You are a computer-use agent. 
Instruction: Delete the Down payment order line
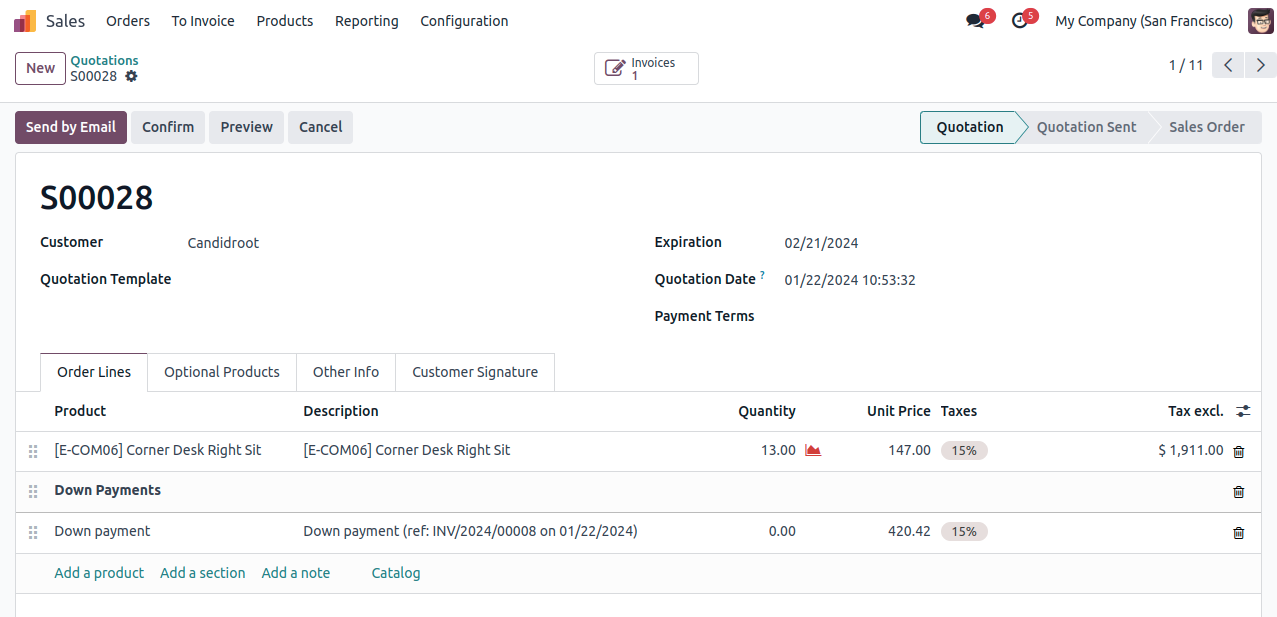click(1238, 533)
